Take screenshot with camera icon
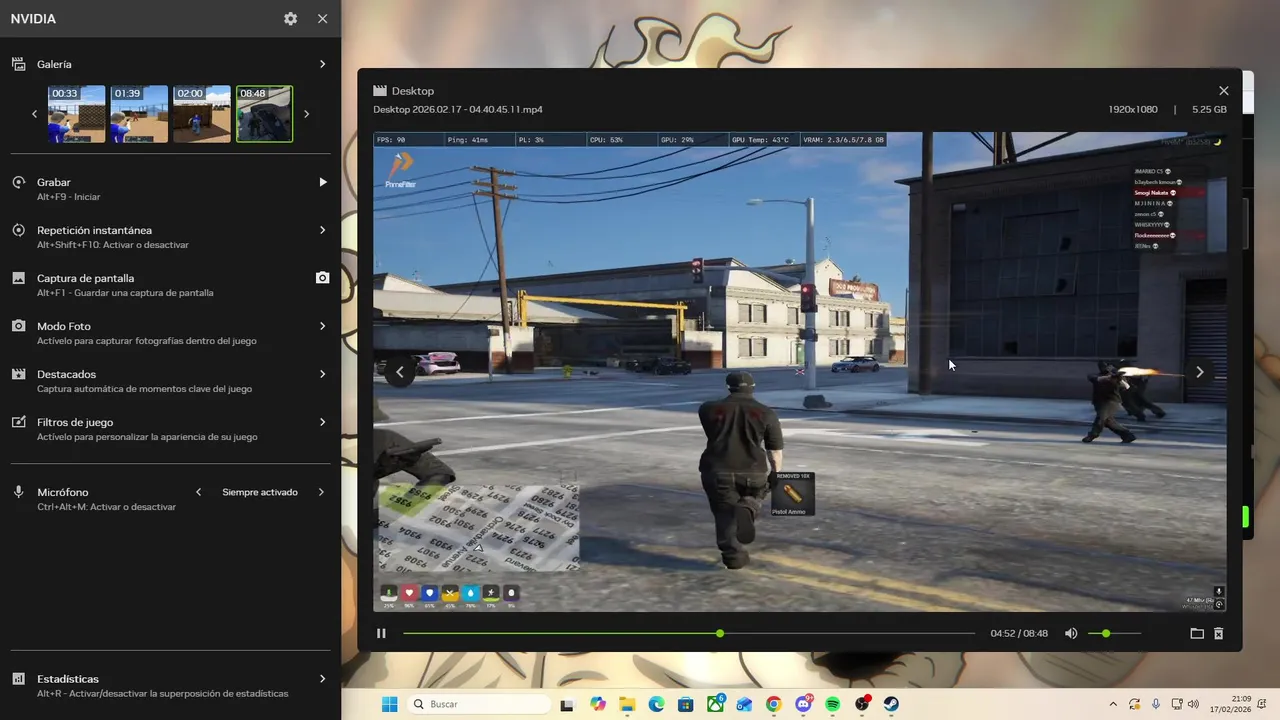The height and width of the screenshot is (720, 1280). click(322, 278)
